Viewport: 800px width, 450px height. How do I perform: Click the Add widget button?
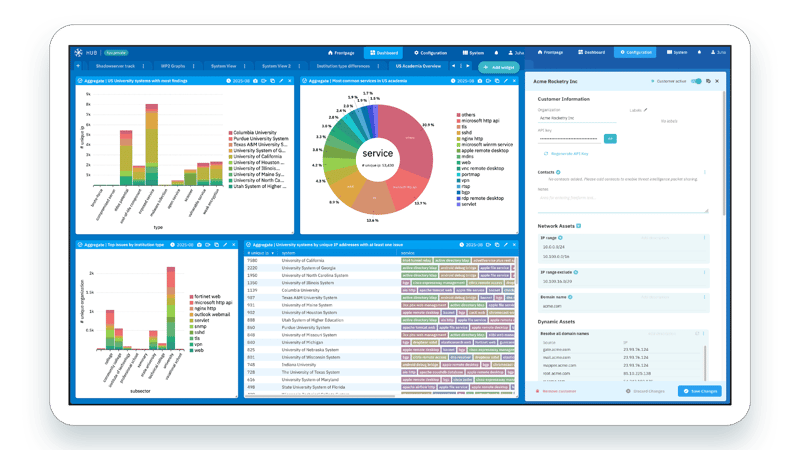pyautogui.click(x=498, y=67)
